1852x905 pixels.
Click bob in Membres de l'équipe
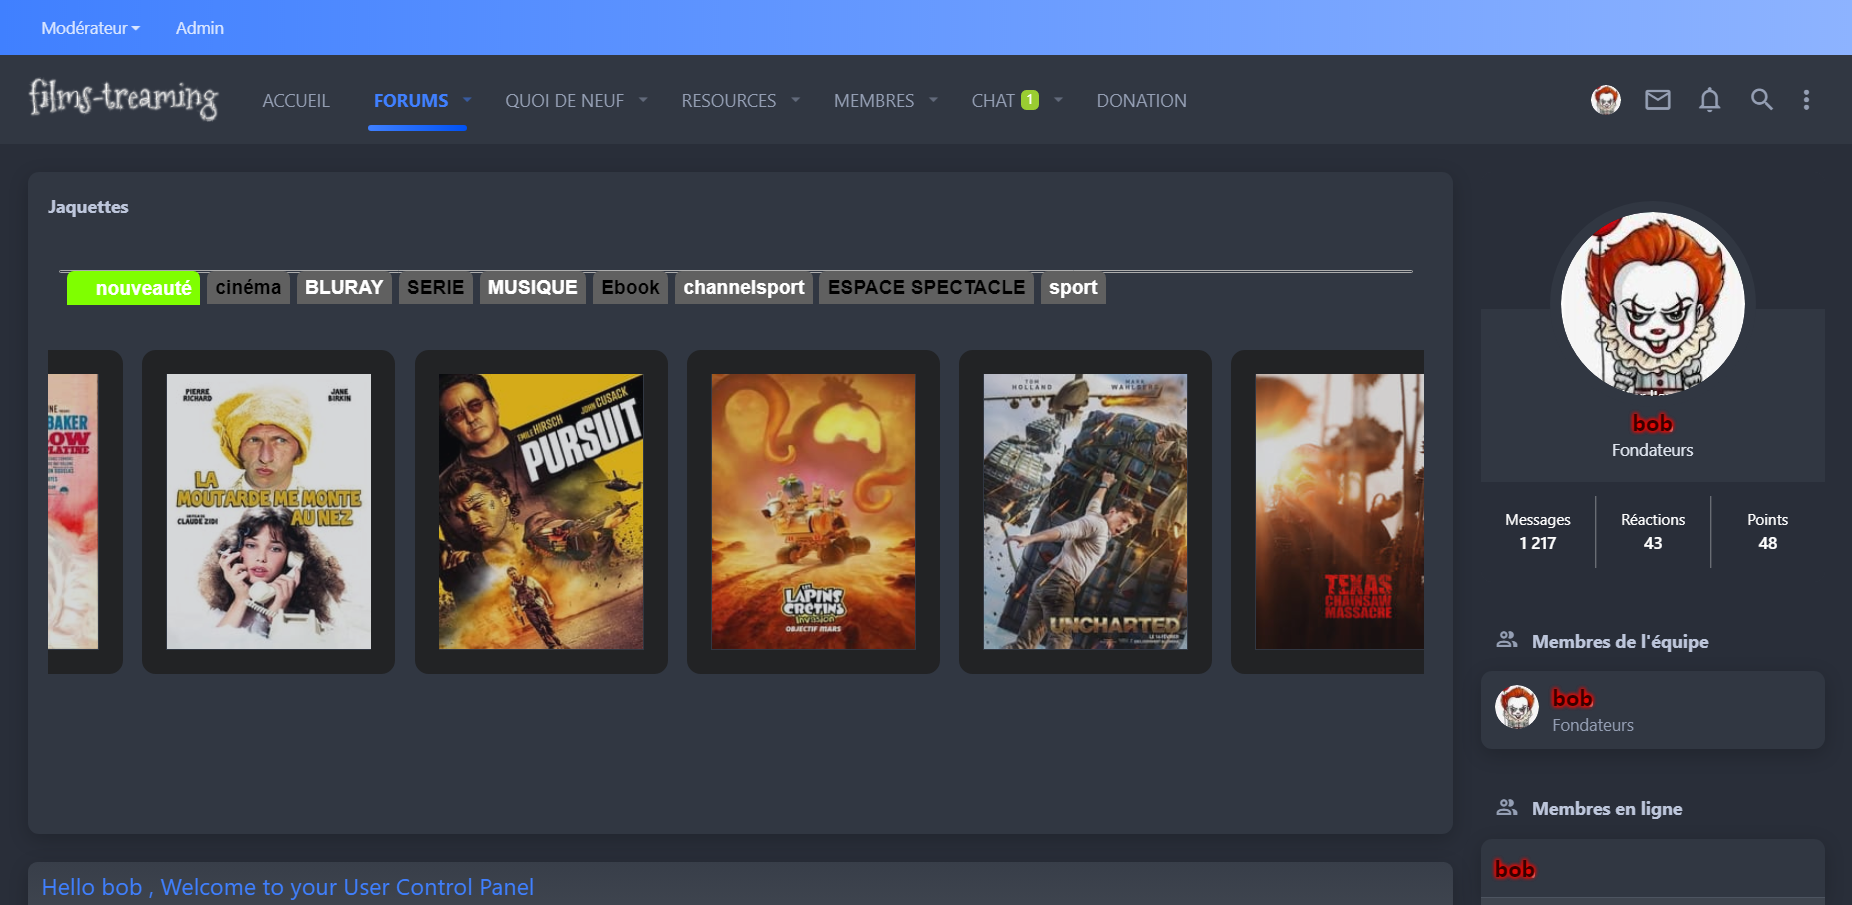[x=1572, y=698]
